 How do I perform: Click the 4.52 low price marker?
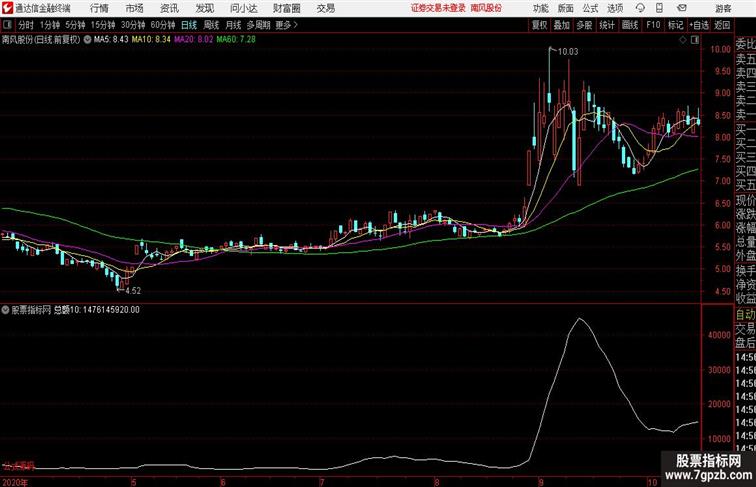[133, 291]
